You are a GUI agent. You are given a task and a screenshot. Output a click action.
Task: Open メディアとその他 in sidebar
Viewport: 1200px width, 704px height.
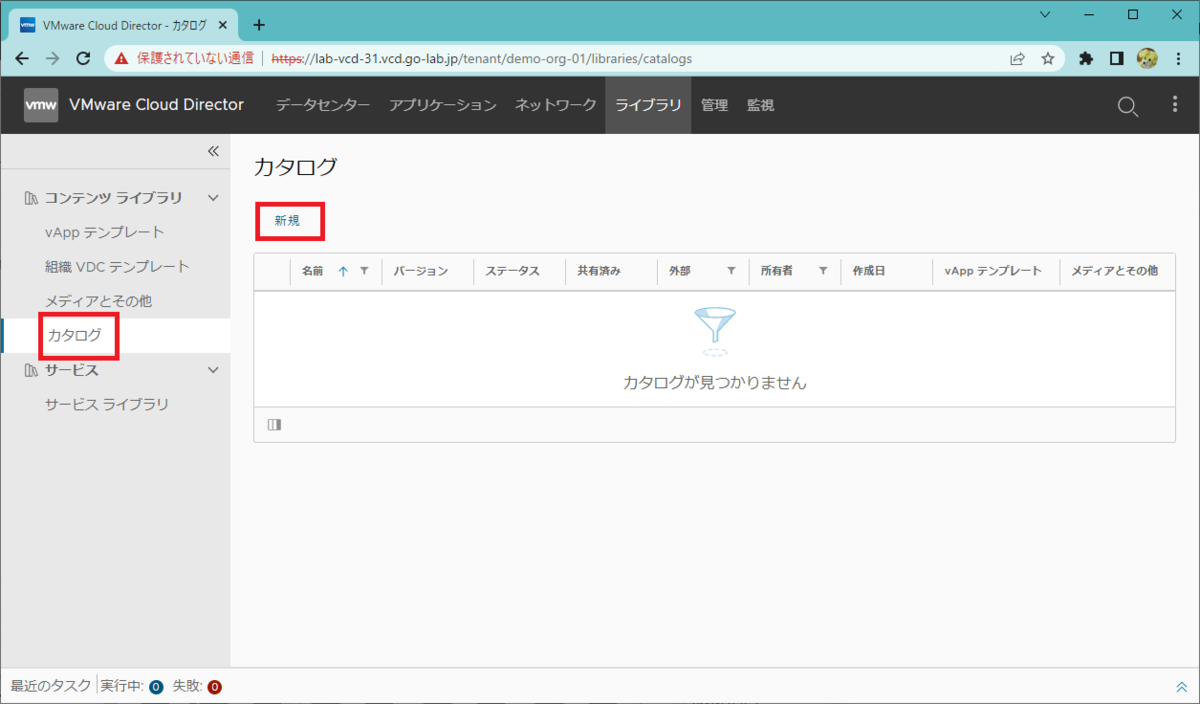[99, 301]
